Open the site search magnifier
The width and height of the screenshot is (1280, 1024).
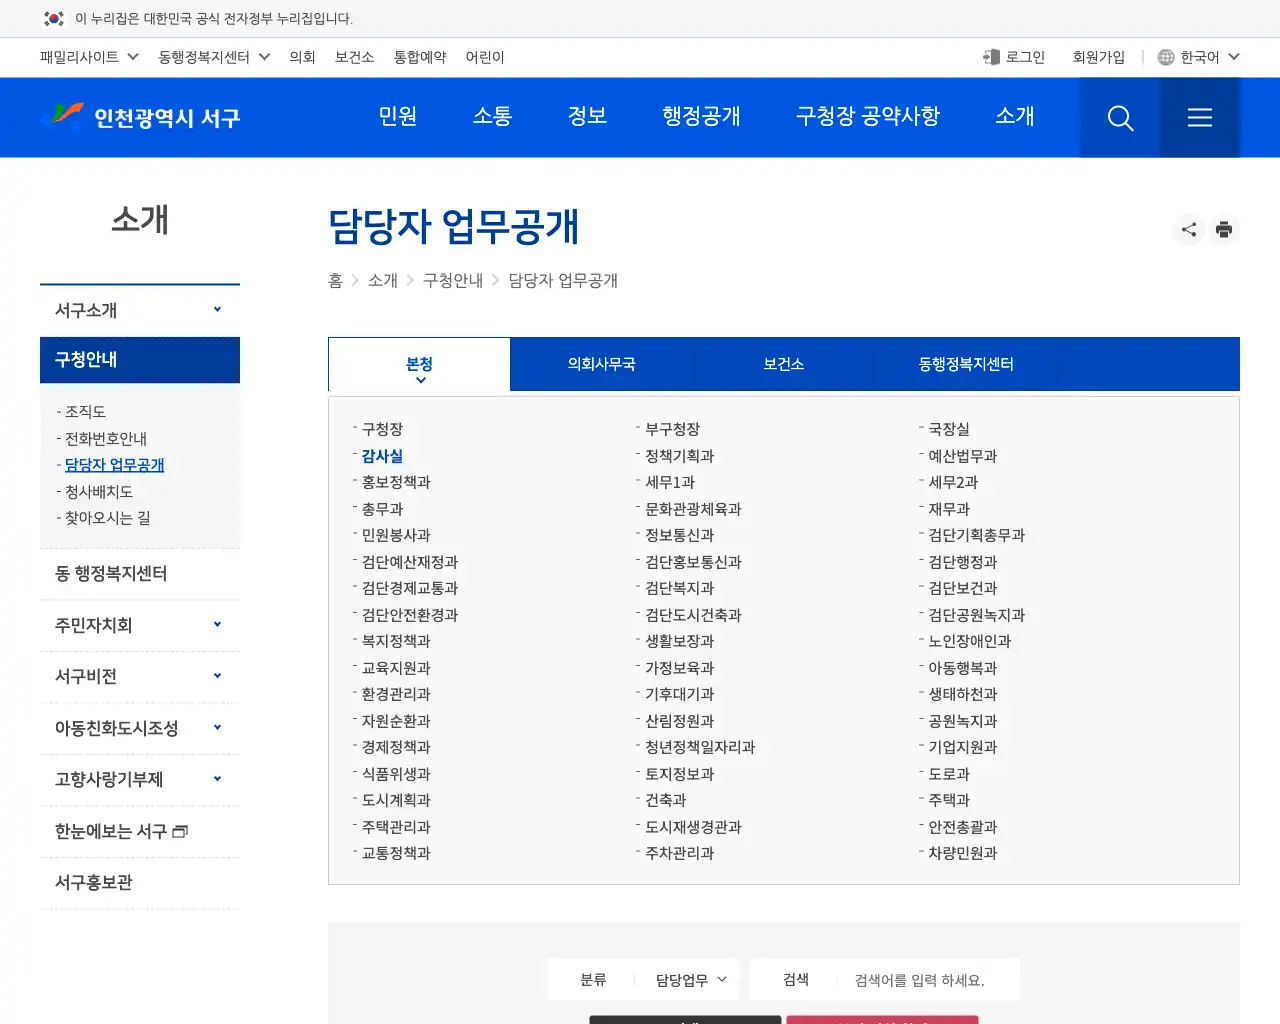pyautogui.click(x=1119, y=117)
